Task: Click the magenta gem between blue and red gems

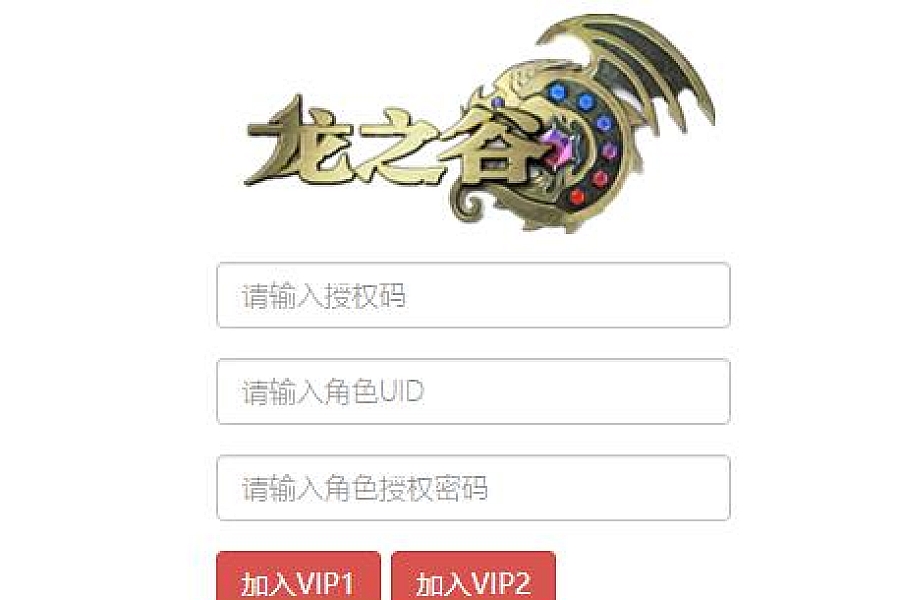Action: (609, 151)
